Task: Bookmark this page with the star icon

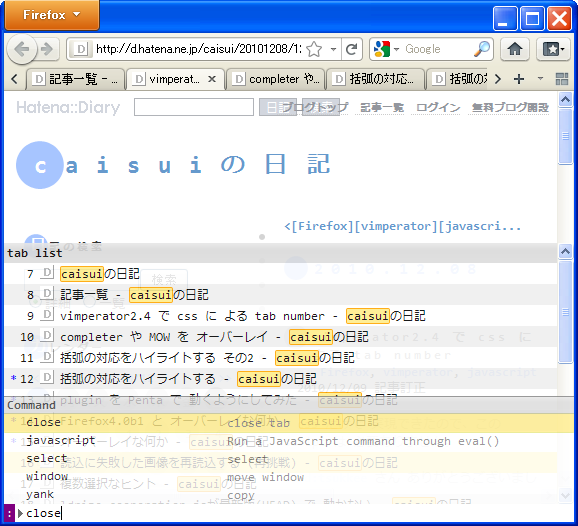Action: 314,49
